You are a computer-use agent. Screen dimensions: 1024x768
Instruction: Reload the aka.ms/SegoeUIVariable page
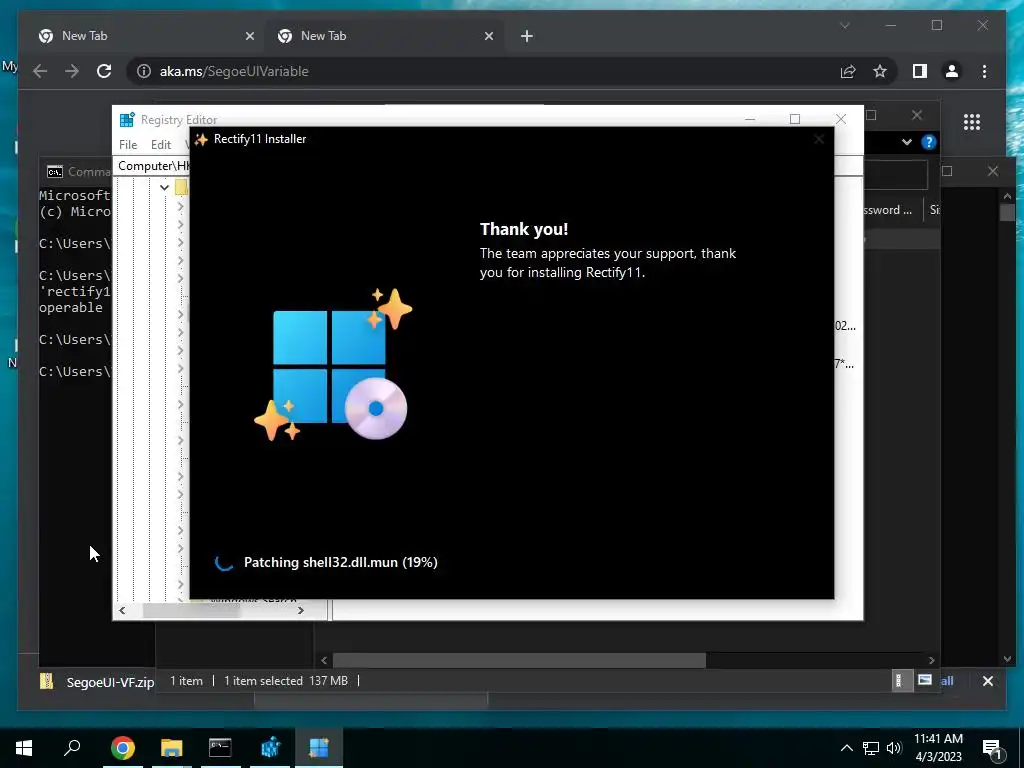104,71
